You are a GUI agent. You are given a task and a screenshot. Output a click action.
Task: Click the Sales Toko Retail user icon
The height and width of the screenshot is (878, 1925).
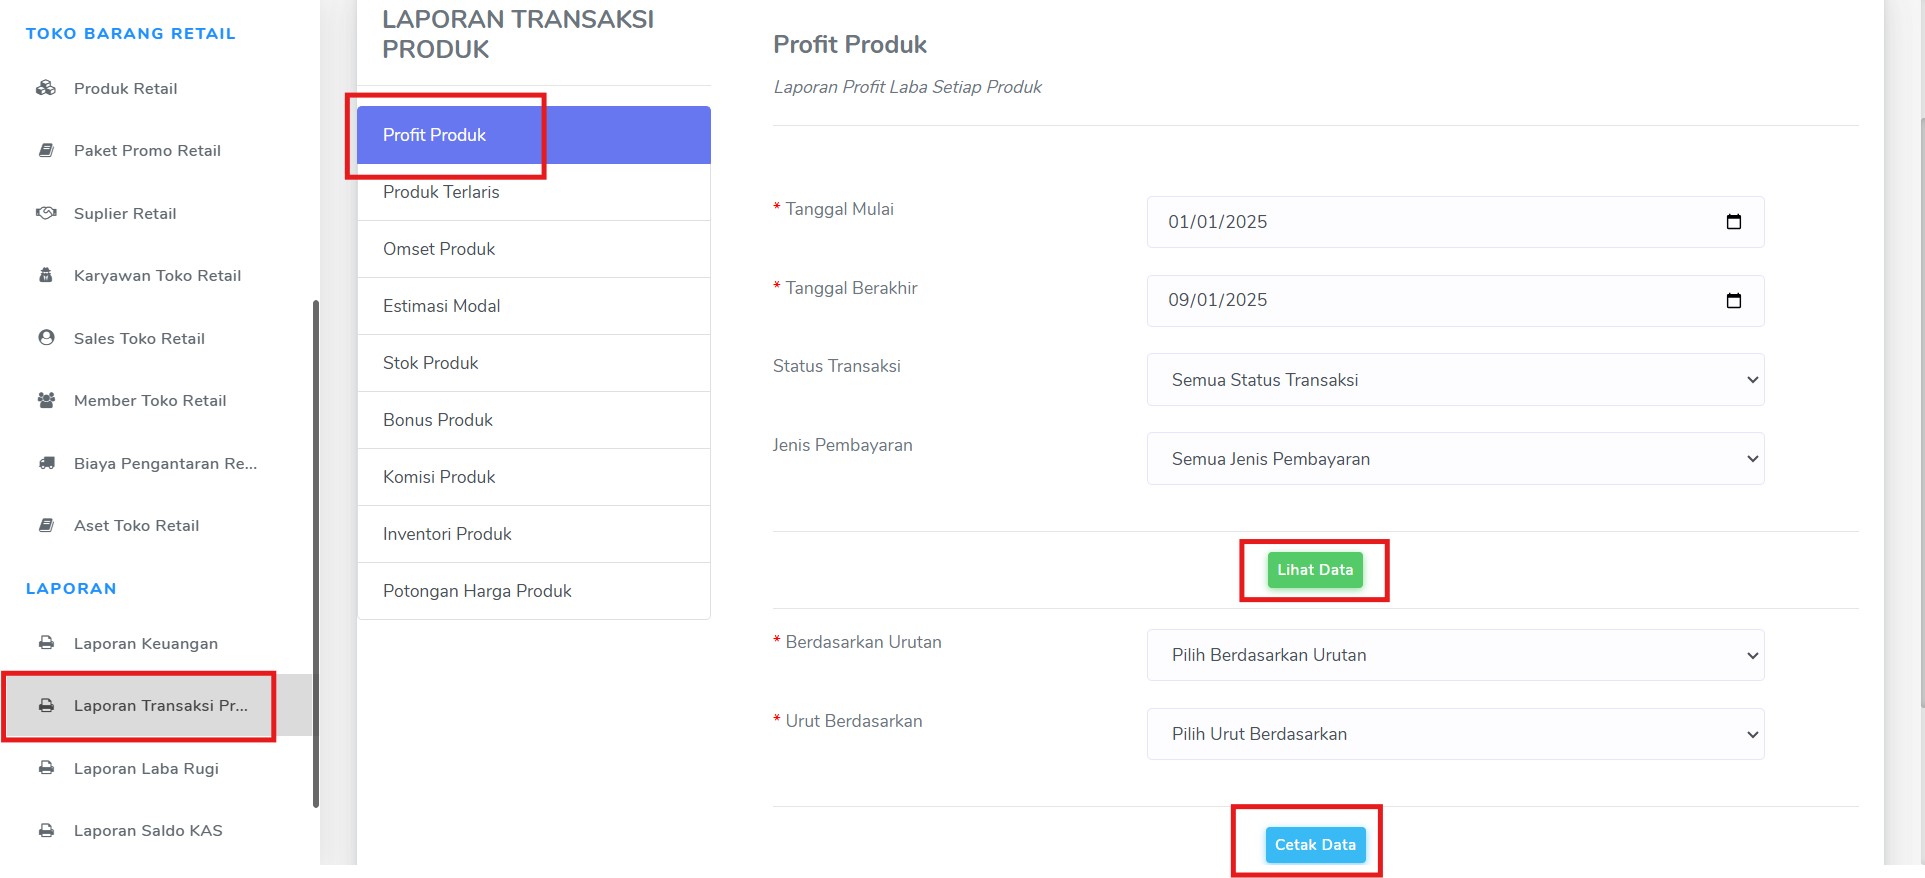tap(46, 338)
